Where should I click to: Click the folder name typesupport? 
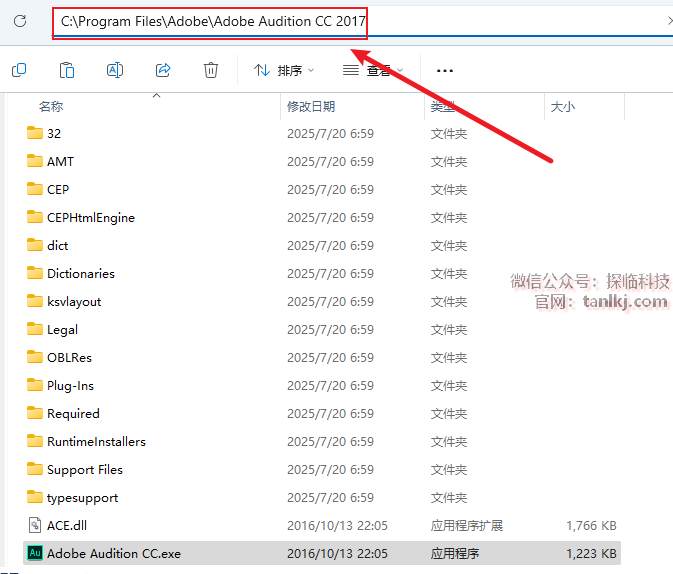(82, 498)
